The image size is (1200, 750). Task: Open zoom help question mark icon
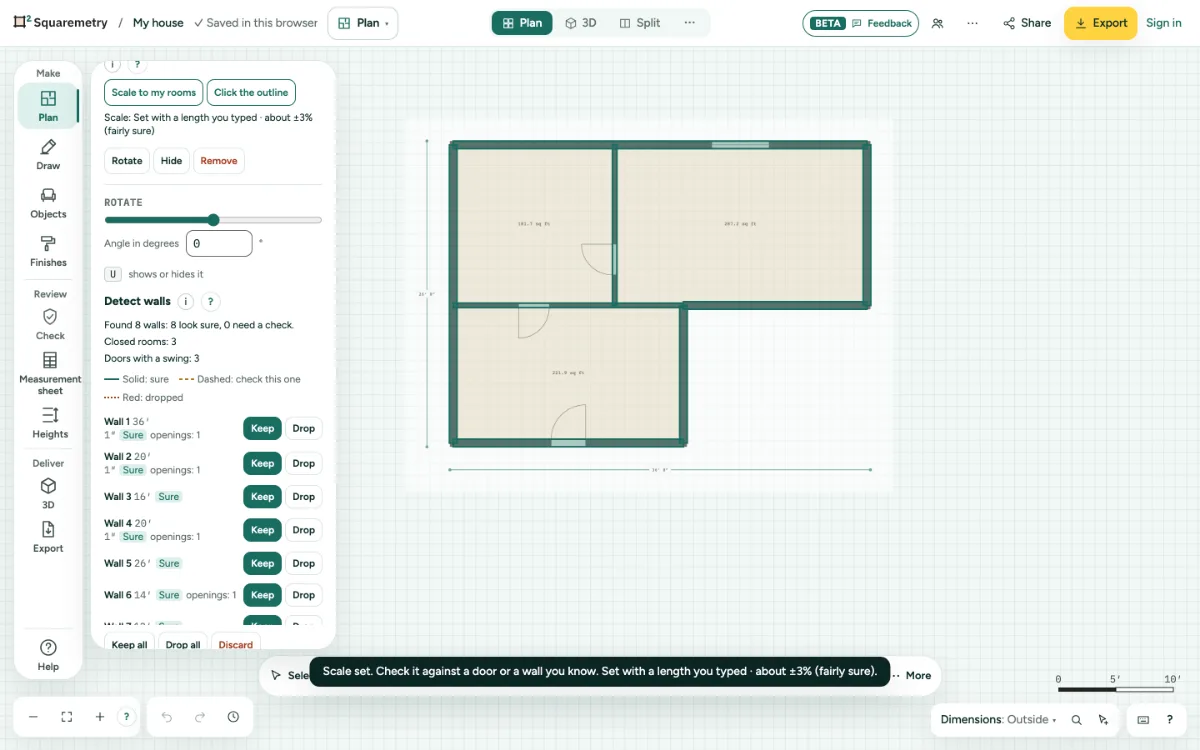tap(126, 717)
